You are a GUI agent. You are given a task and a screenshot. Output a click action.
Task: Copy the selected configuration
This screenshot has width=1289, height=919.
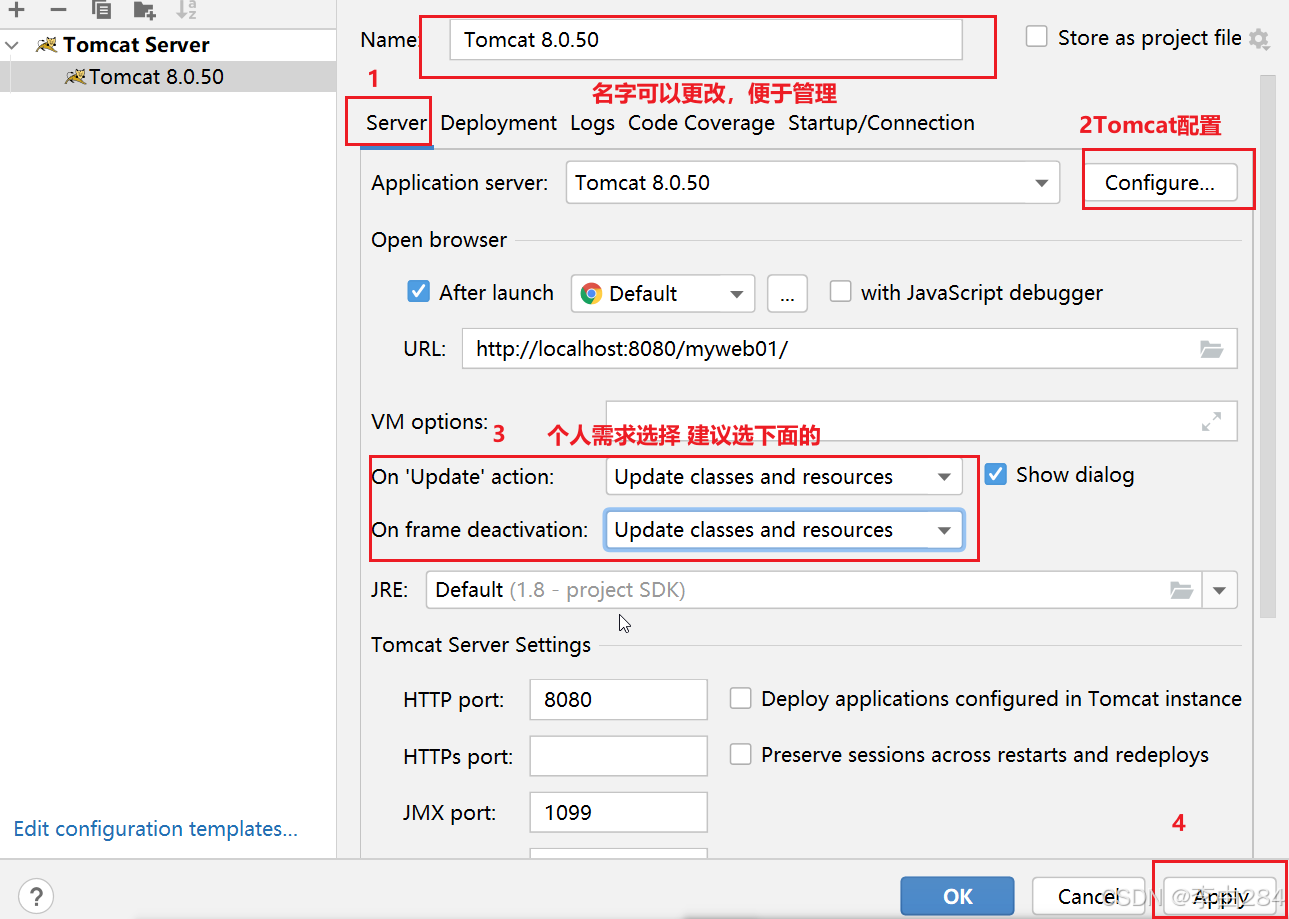[101, 9]
